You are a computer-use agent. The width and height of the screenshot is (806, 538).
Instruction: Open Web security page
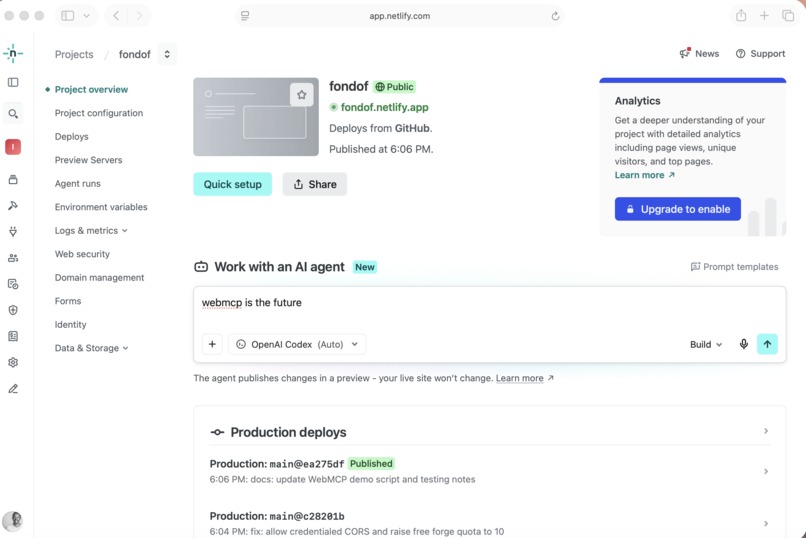tap(82, 254)
